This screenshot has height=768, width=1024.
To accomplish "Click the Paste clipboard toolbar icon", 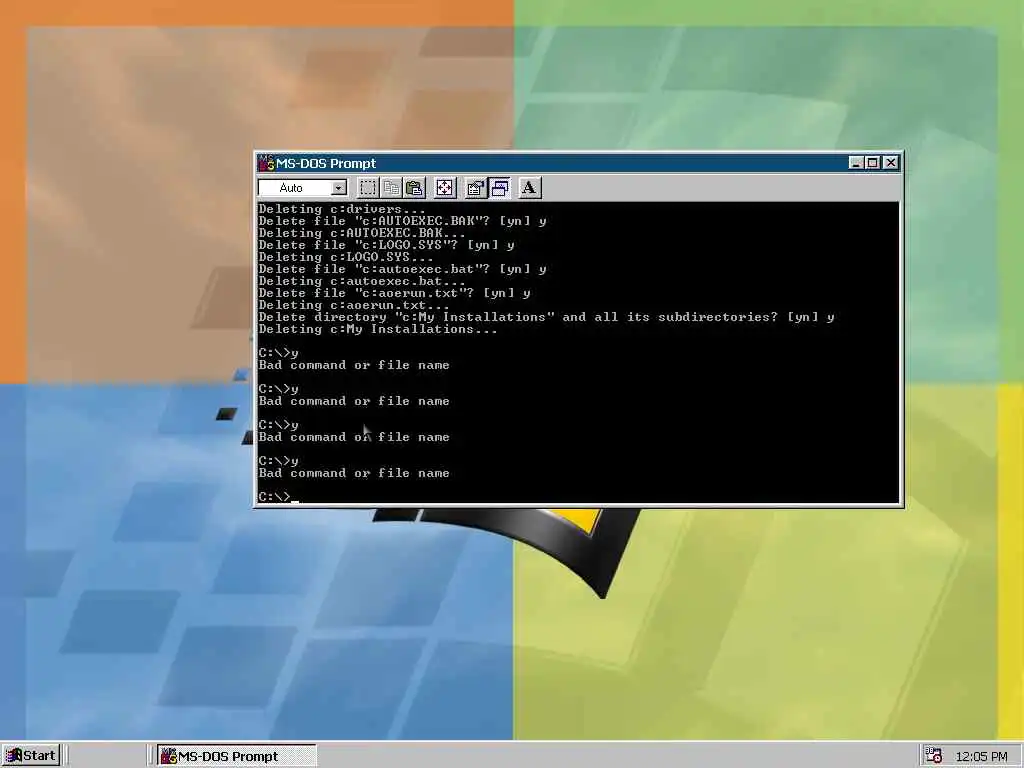I will (x=415, y=188).
